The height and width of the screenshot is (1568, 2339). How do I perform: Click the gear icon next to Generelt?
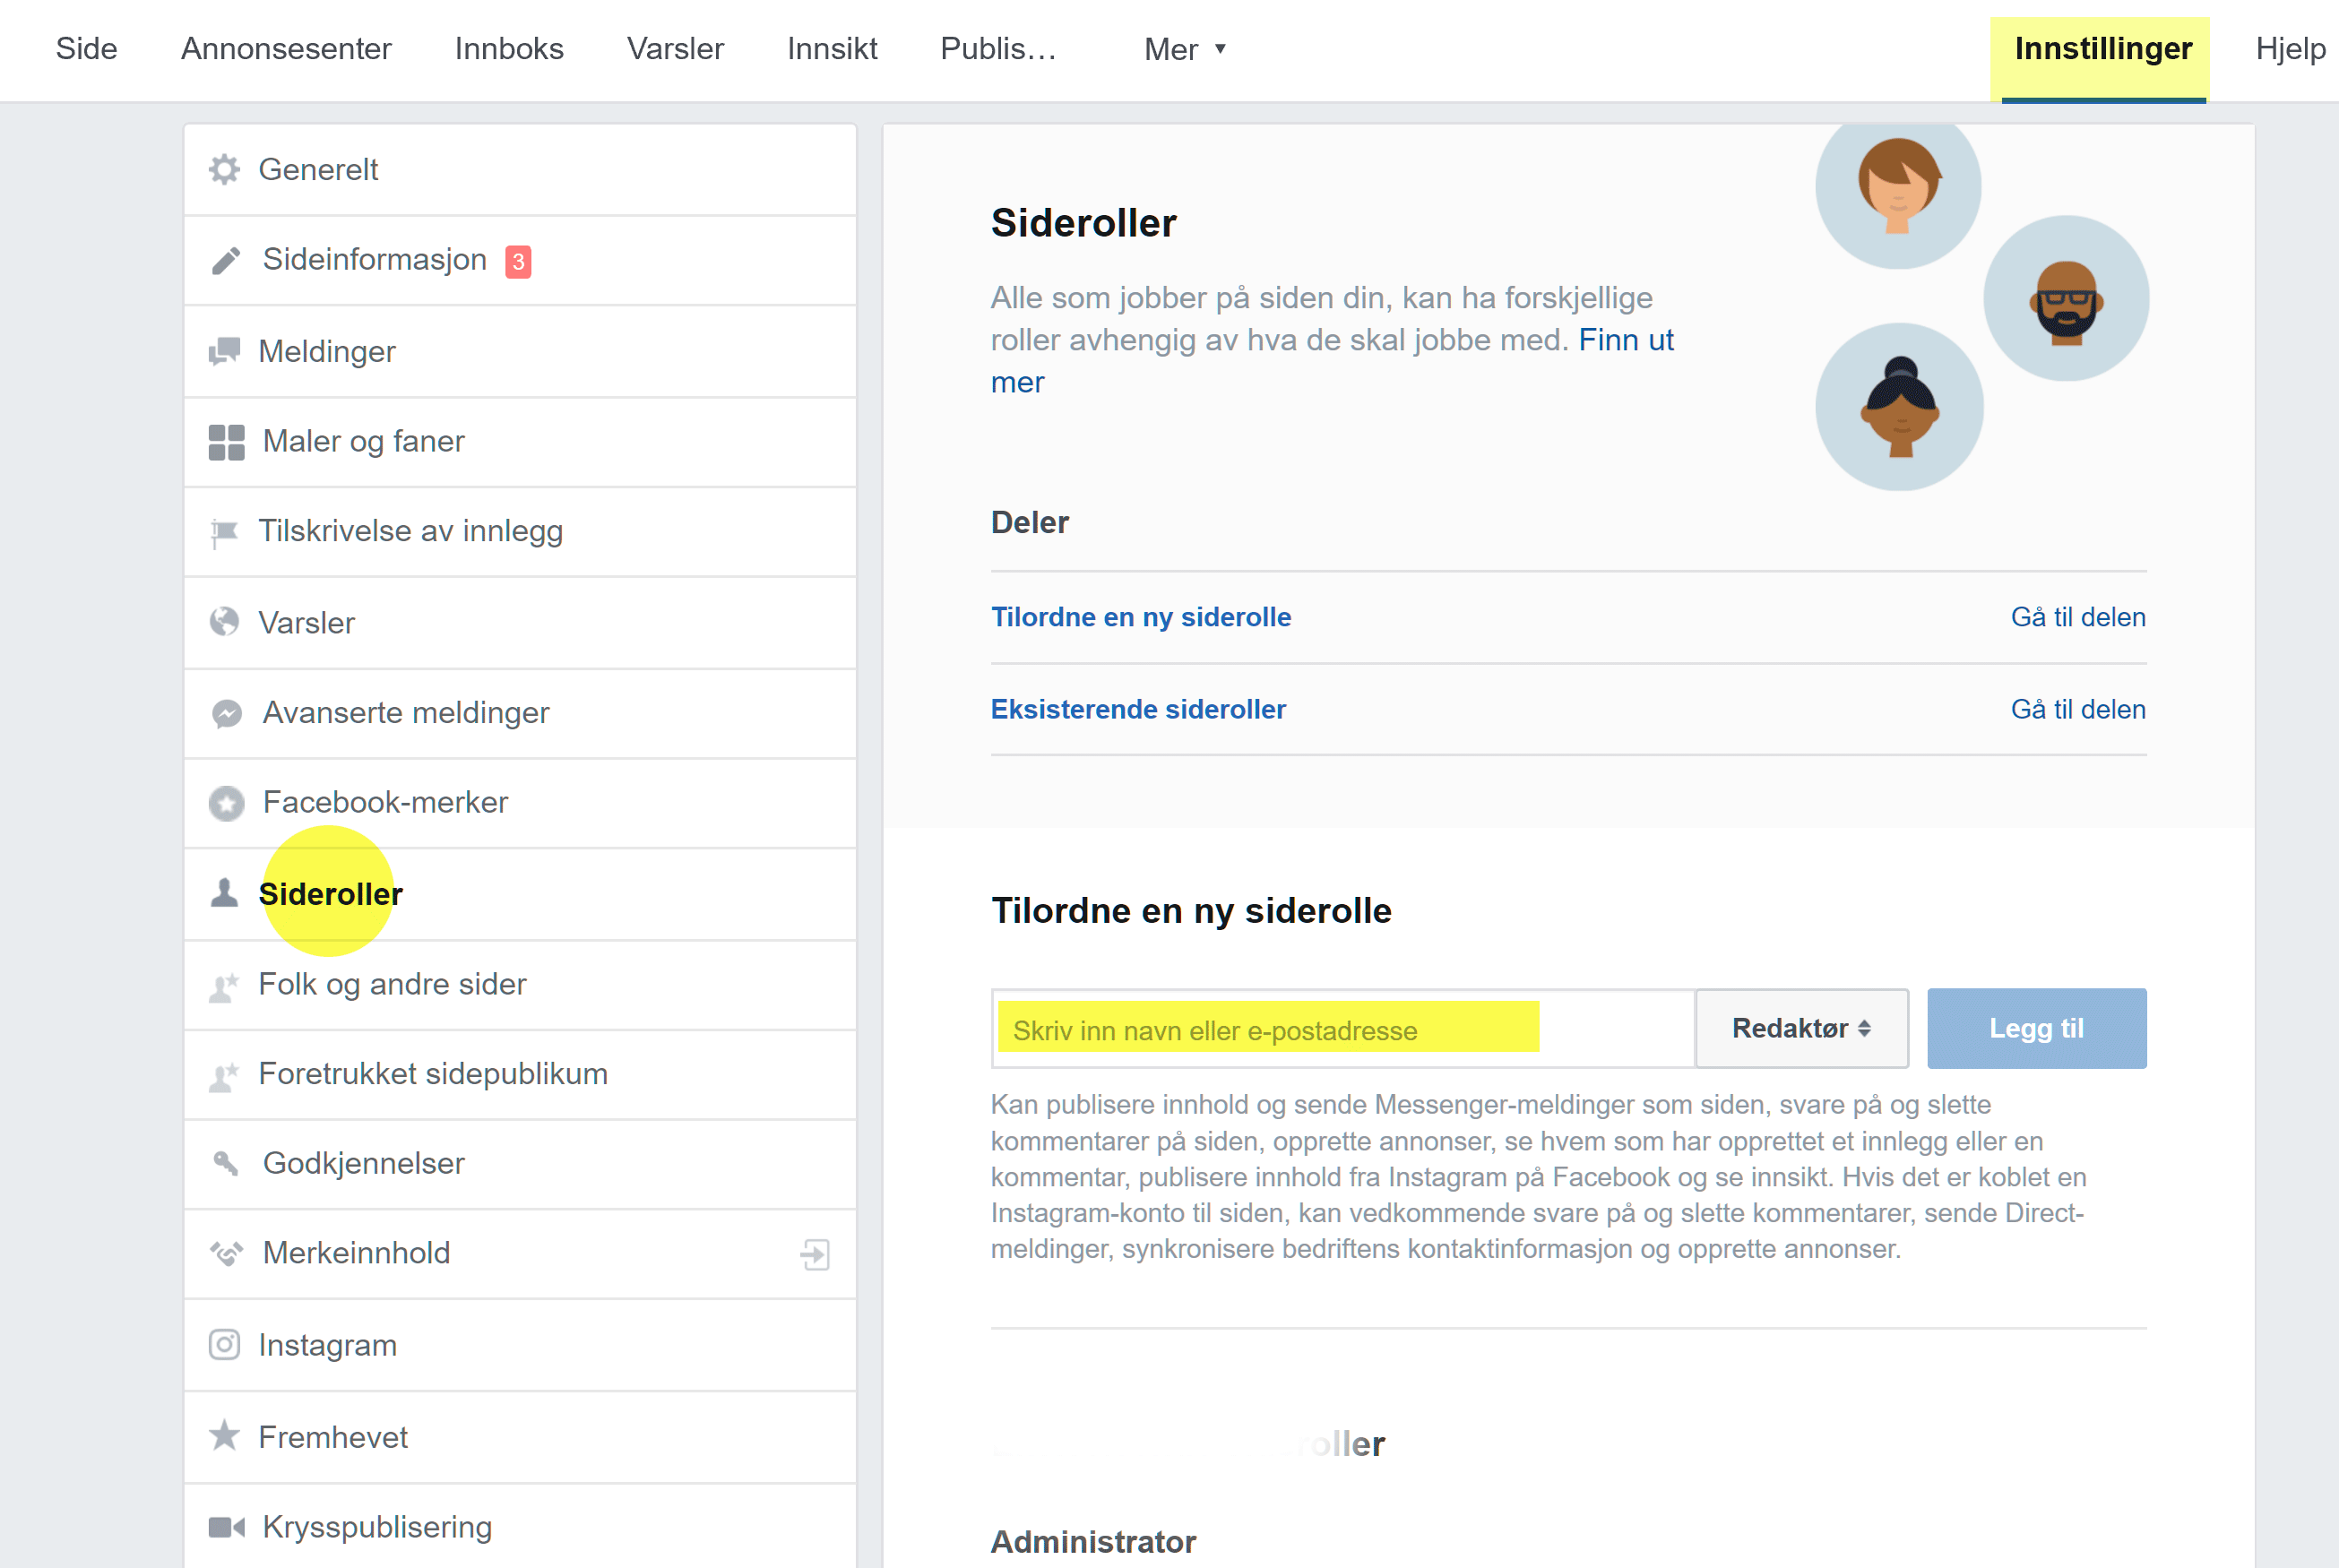225,169
